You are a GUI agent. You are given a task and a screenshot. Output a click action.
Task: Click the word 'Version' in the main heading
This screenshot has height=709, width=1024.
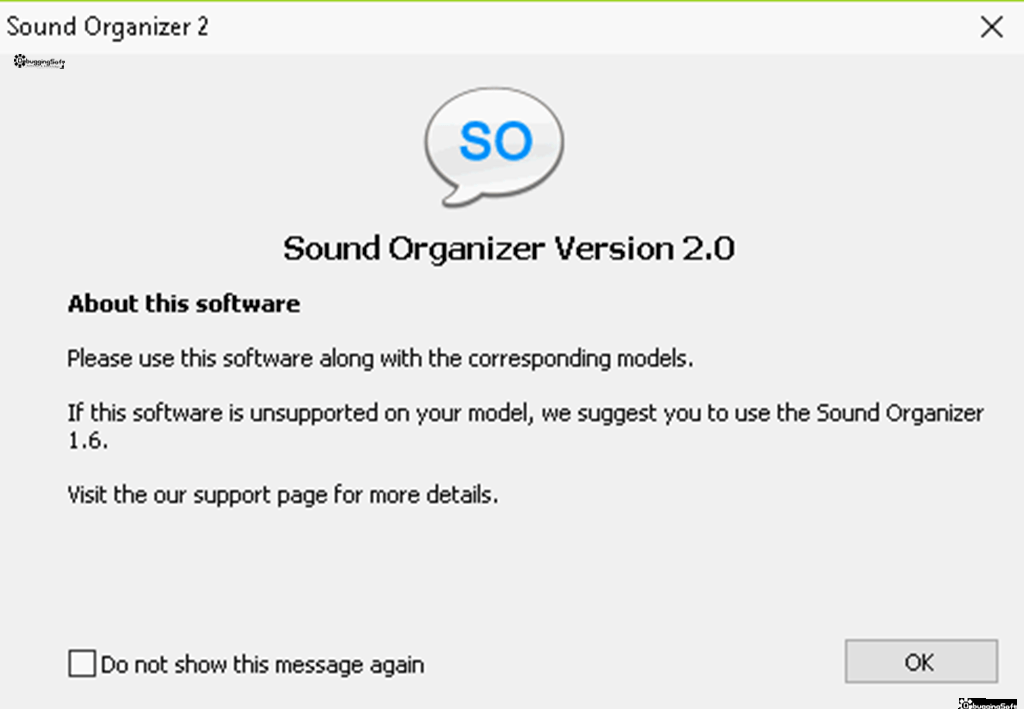615,249
